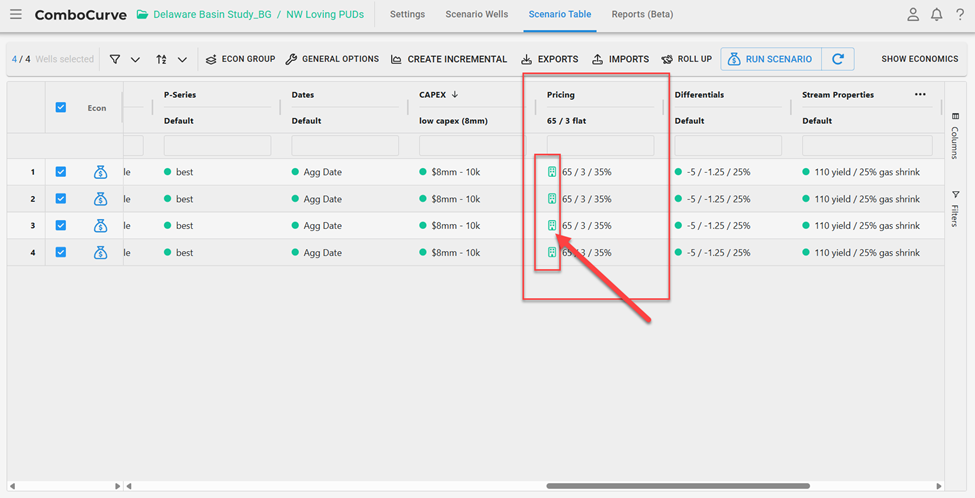Click the horizontal scrollbar thumb at bottom
This screenshot has height=498, width=975.
coord(677,487)
